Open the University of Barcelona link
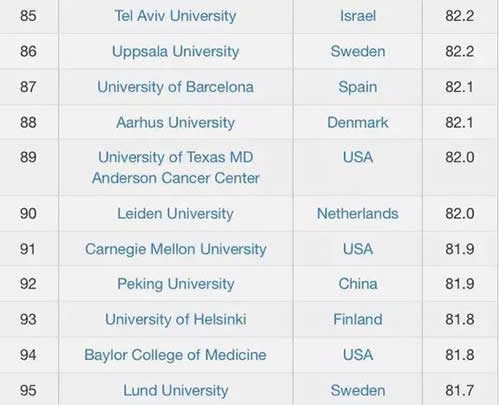This screenshot has height=405, width=500. coord(175,87)
